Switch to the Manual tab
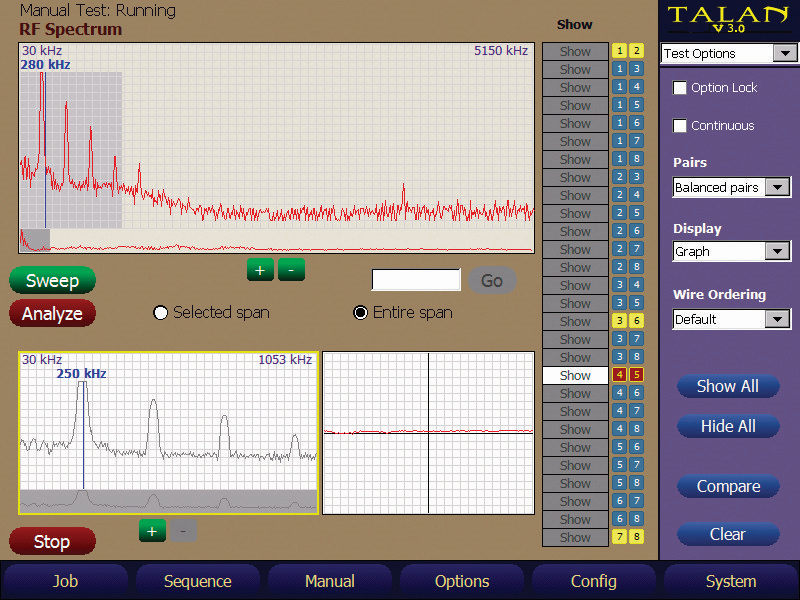Screen dimensions: 800x600 tap(330, 581)
